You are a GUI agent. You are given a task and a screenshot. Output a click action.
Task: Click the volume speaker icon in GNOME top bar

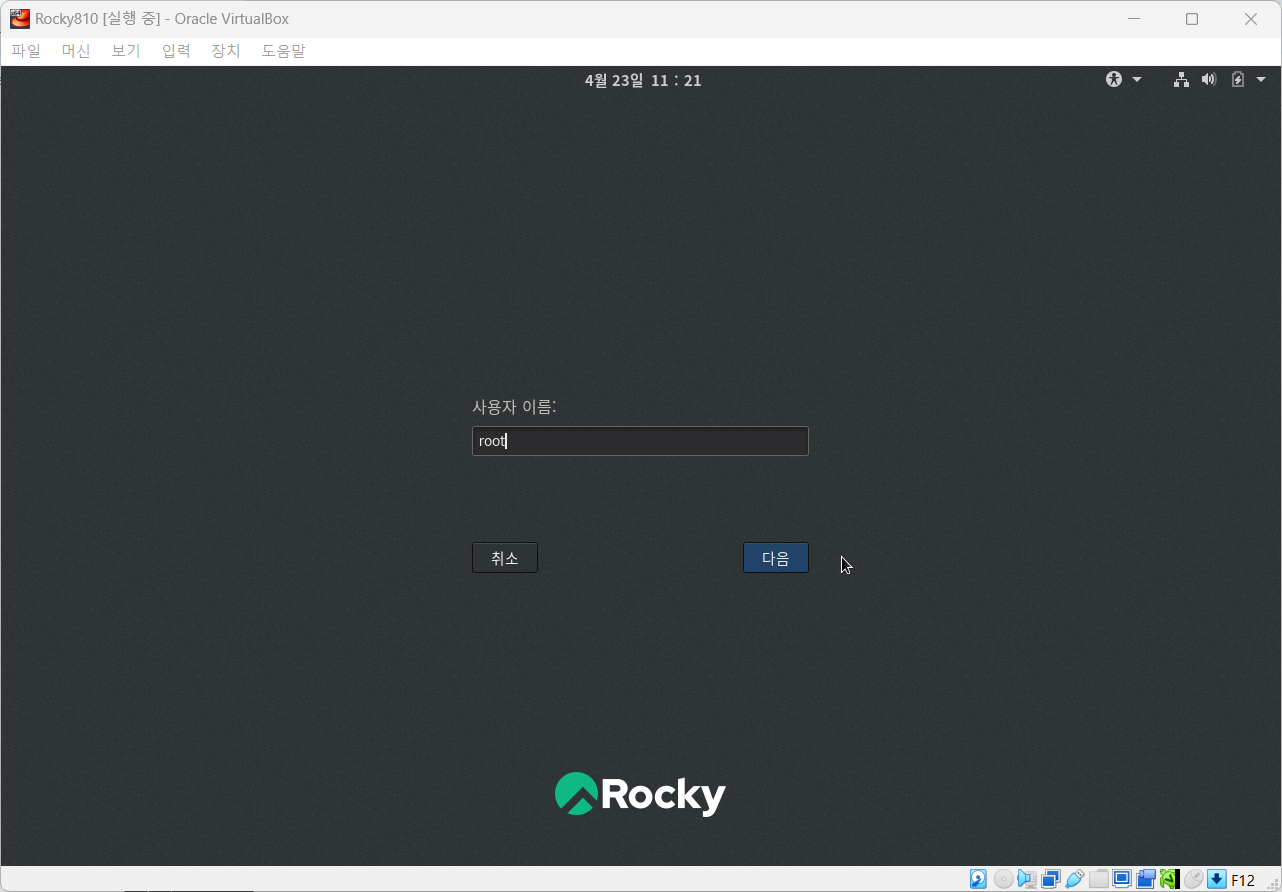(1209, 79)
